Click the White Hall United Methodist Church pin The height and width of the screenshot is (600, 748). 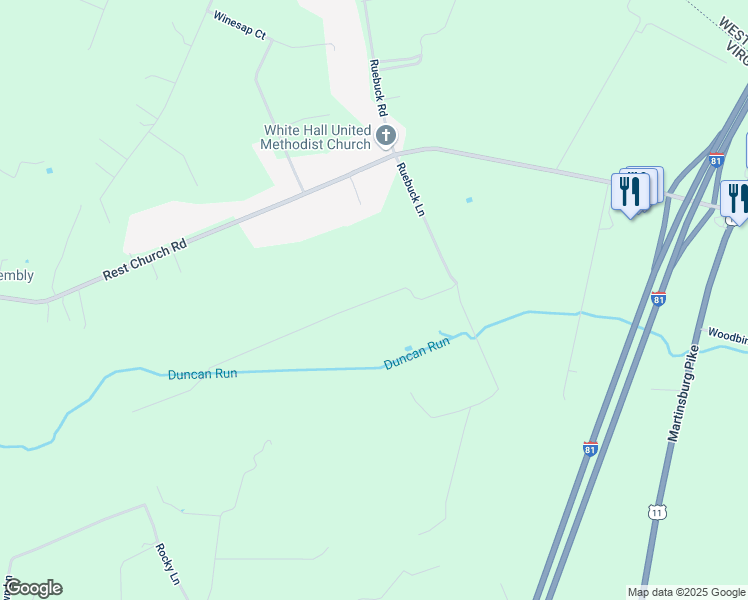pos(386,135)
